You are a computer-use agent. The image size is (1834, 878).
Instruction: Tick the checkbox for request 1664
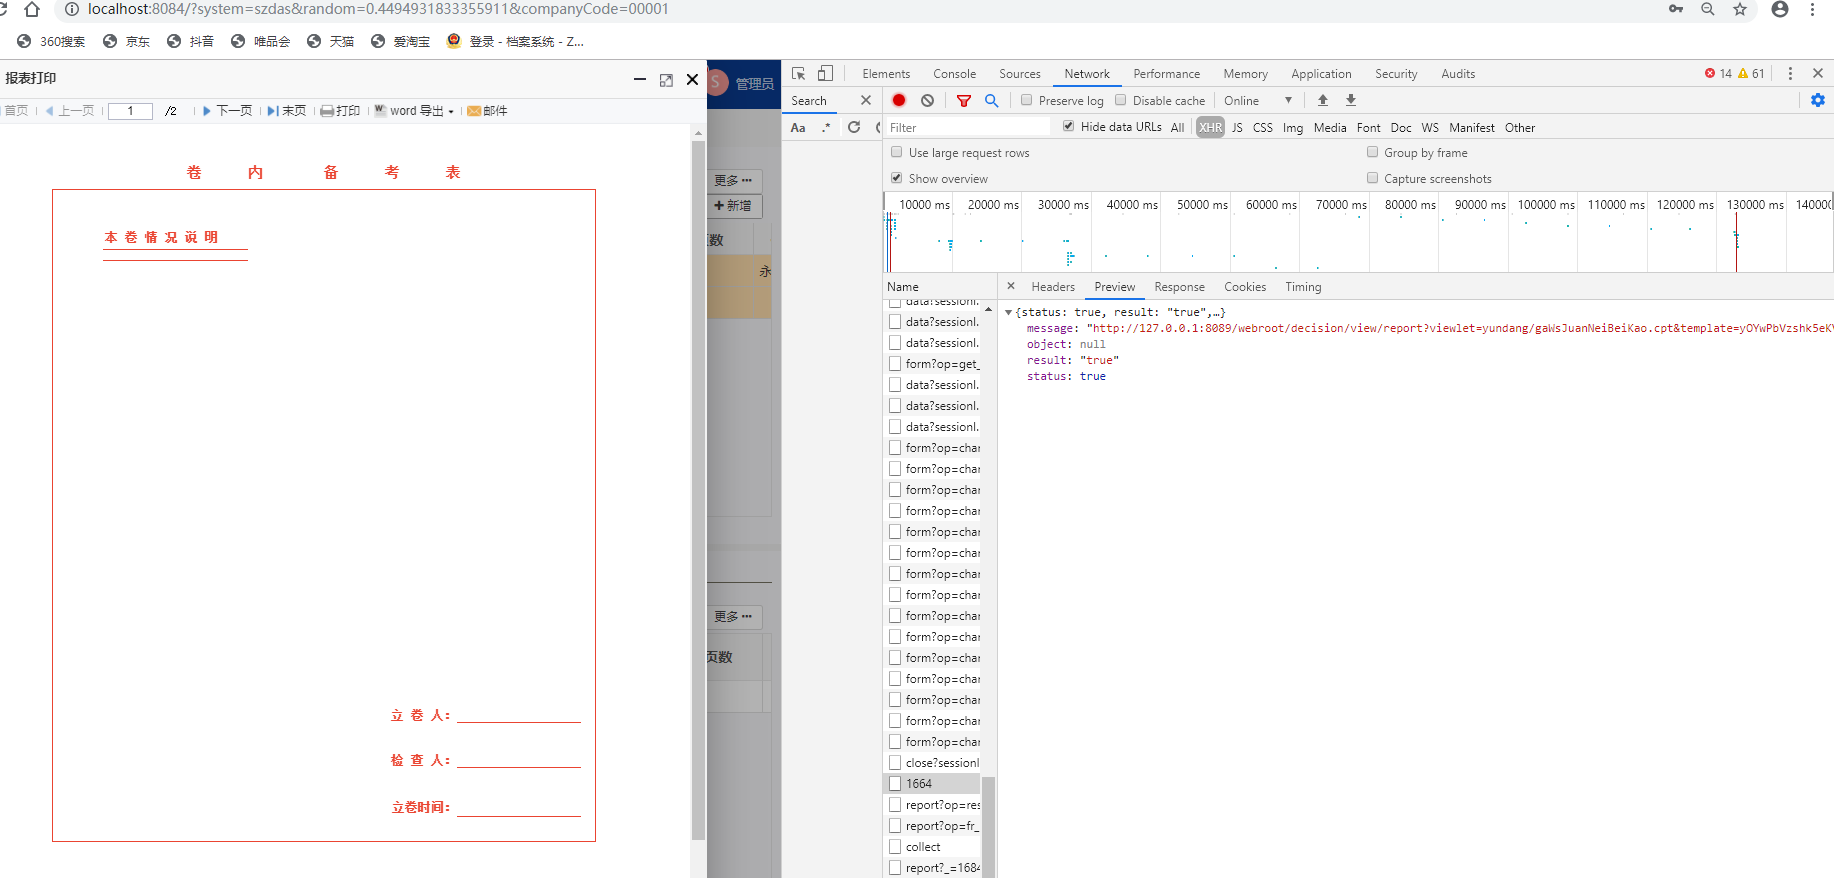[x=895, y=784]
